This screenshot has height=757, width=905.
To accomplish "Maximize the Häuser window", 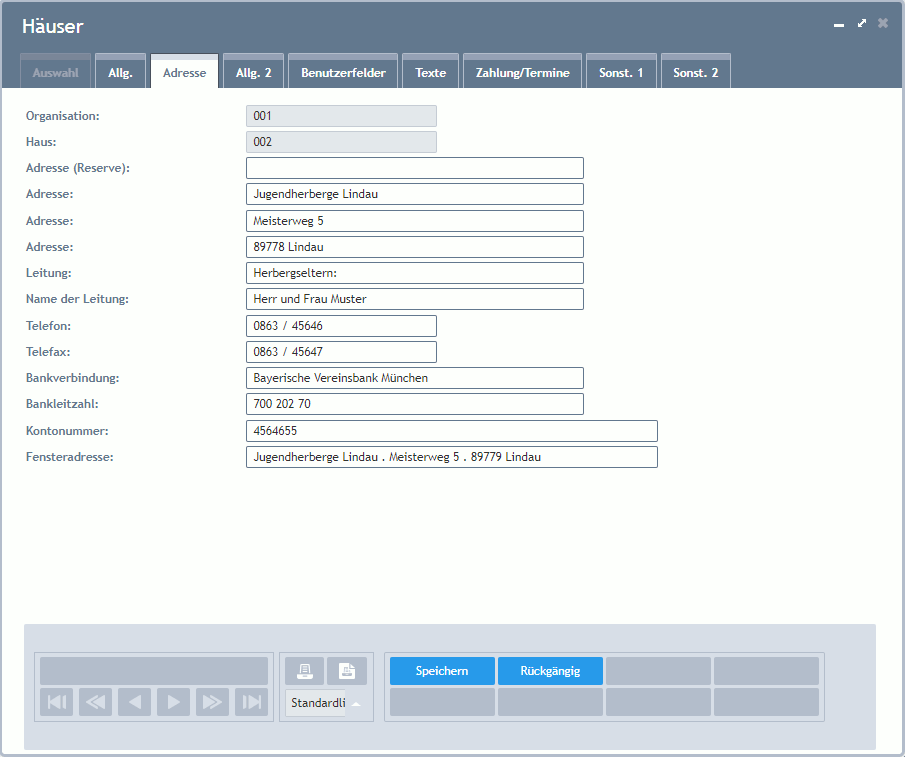I will (x=862, y=23).
